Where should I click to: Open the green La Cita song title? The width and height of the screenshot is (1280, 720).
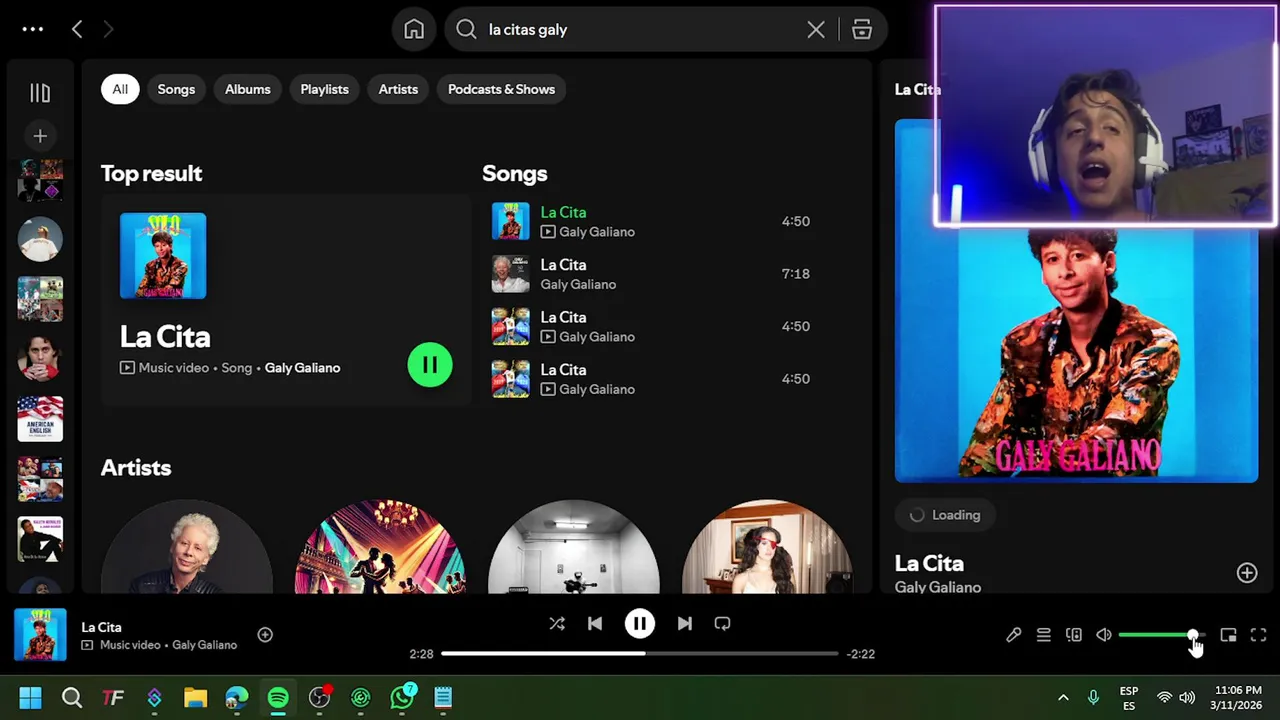click(563, 212)
